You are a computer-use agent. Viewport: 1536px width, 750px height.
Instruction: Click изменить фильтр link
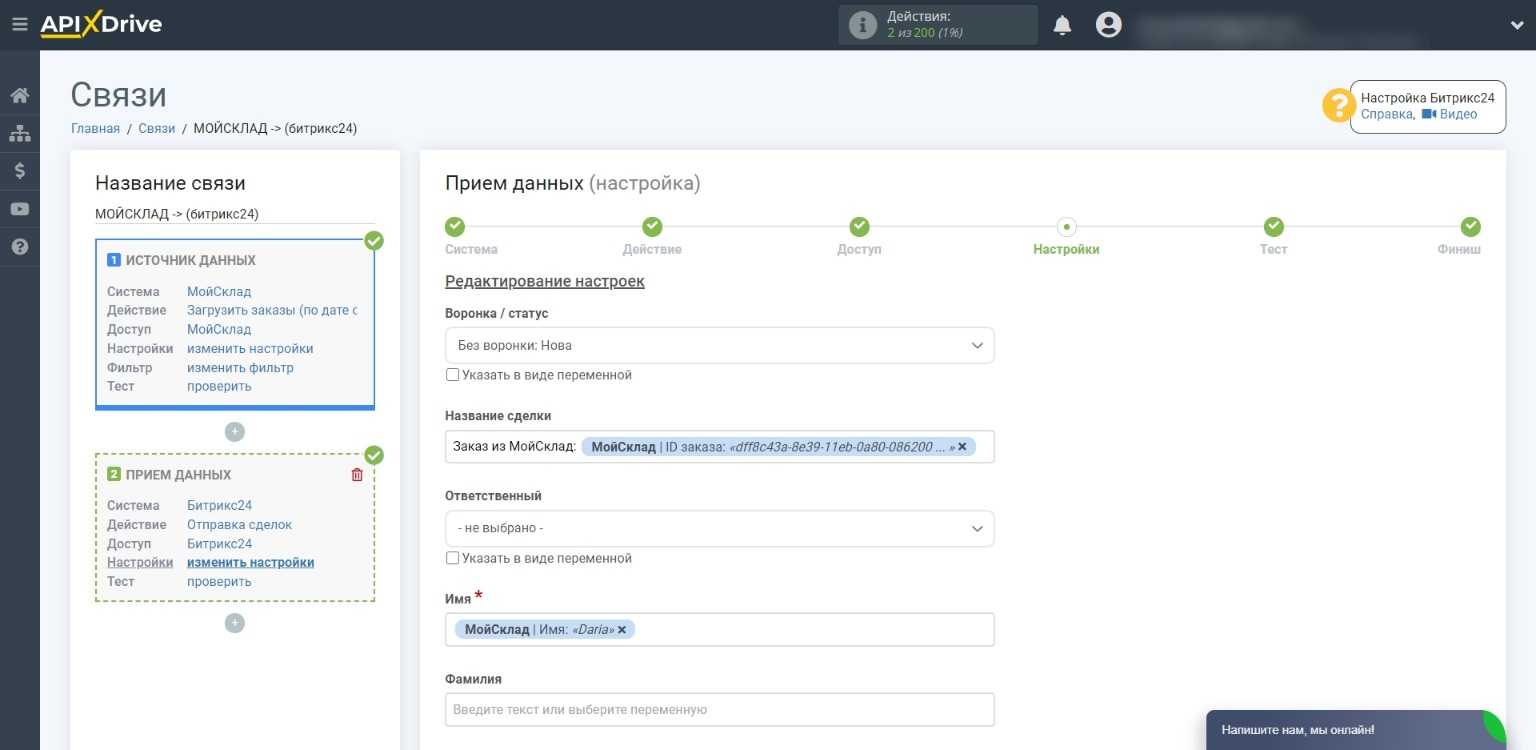(x=240, y=368)
